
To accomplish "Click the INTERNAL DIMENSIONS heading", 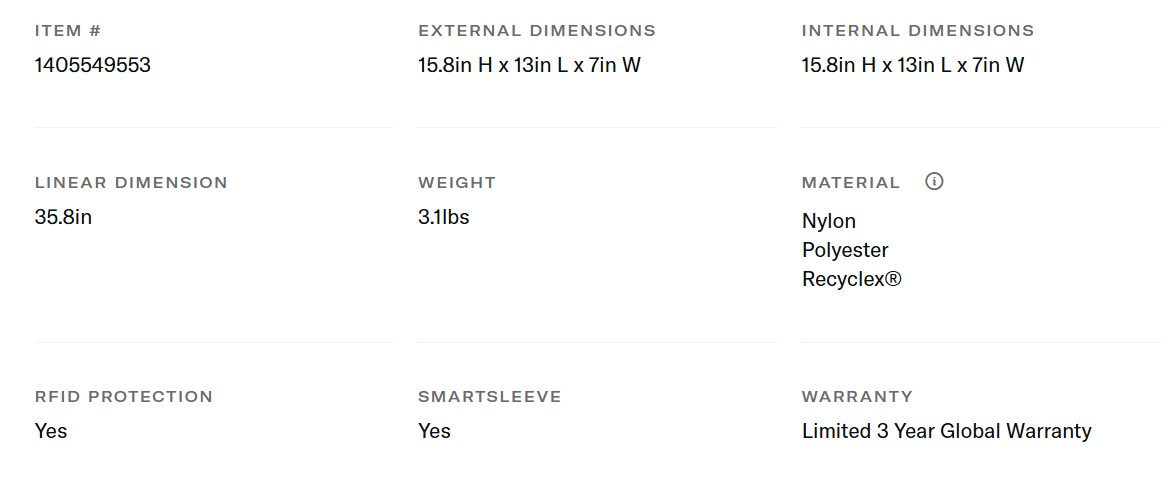I will pyautogui.click(x=917, y=31).
